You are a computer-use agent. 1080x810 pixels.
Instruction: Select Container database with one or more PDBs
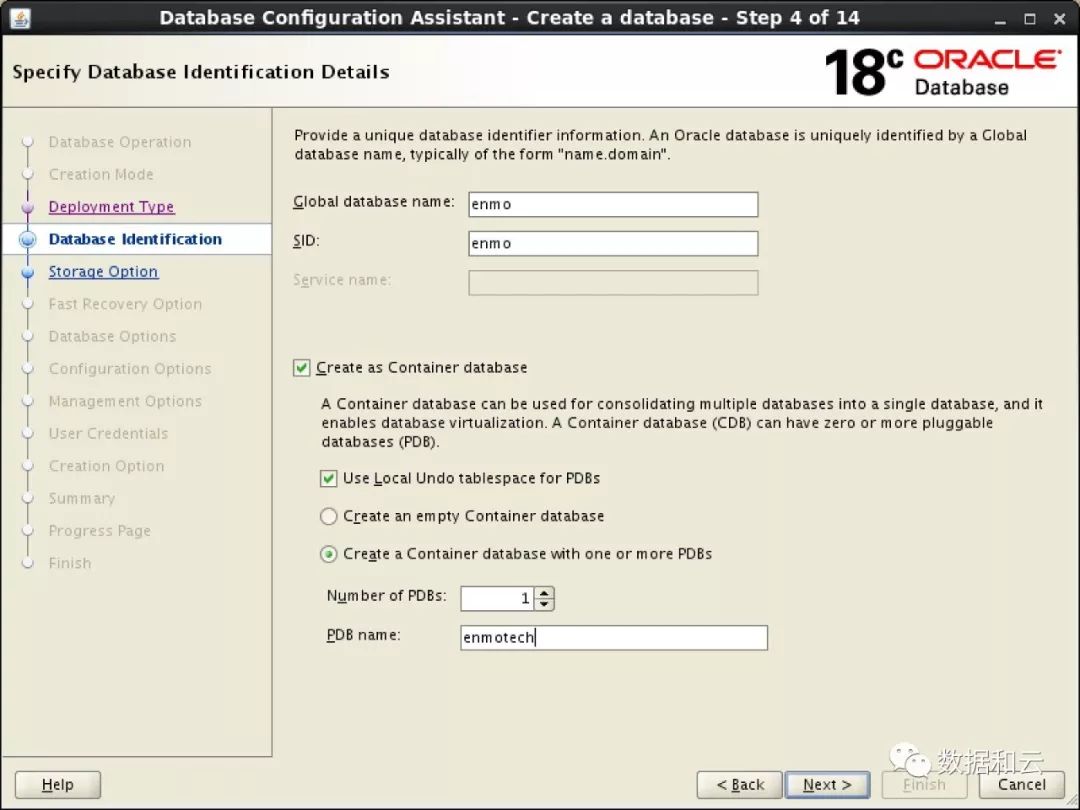[328, 554]
